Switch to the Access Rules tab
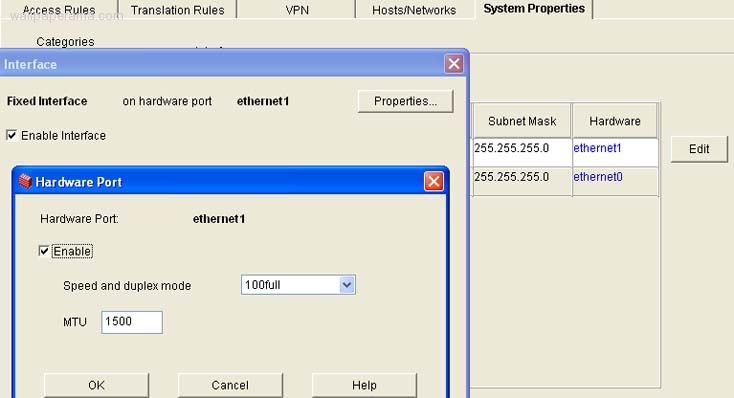 tap(59, 9)
